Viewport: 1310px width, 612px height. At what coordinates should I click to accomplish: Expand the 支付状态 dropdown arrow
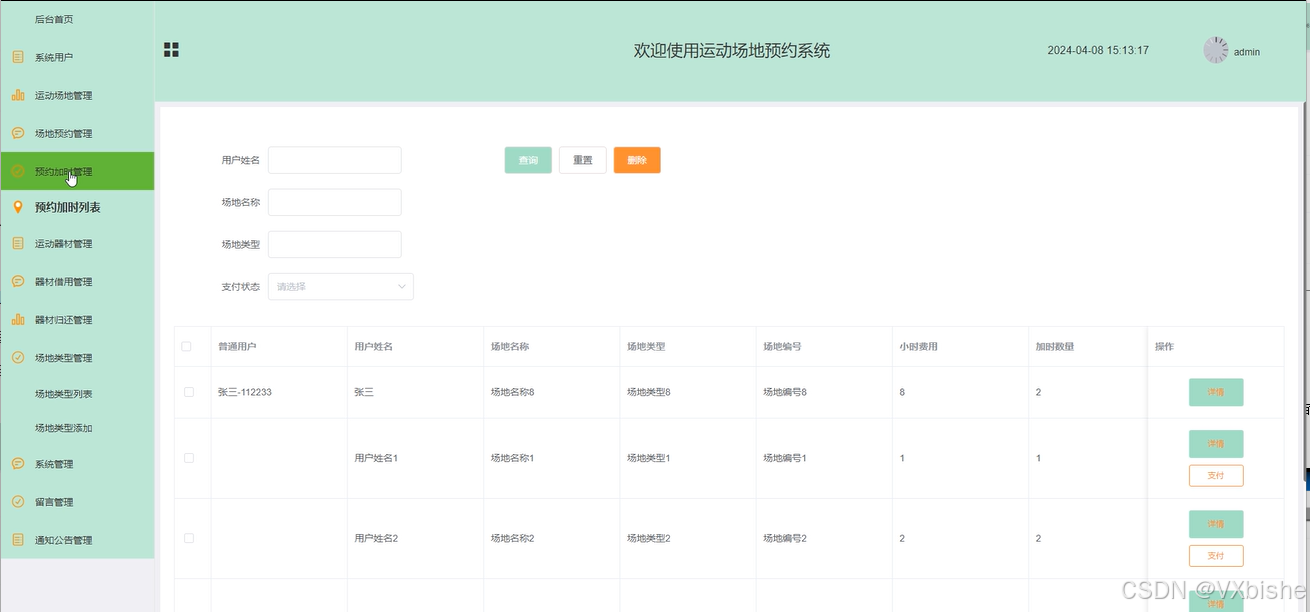(402, 286)
